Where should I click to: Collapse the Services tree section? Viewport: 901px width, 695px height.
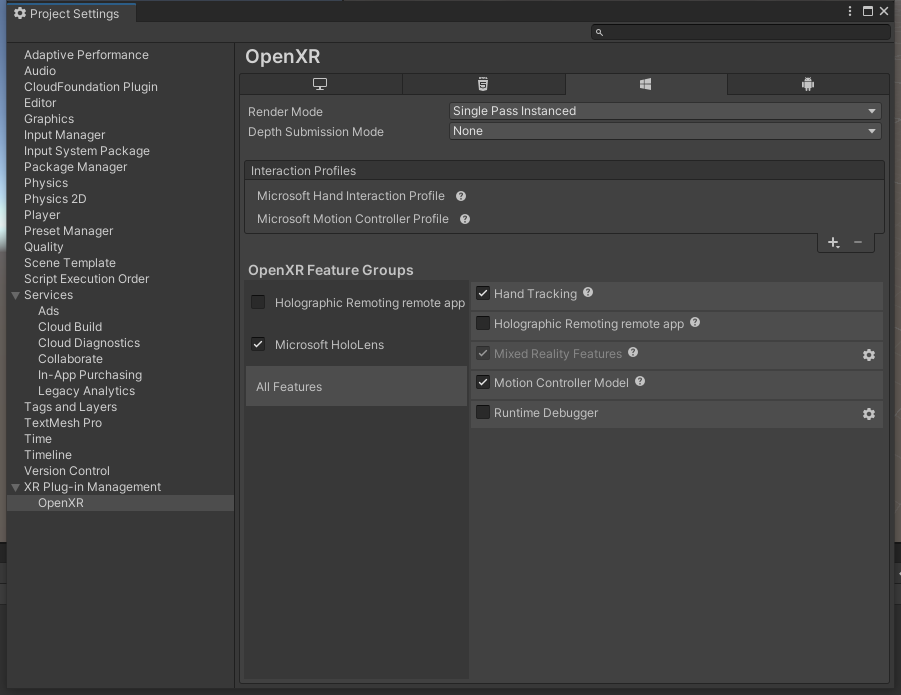[x=16, y=295]
